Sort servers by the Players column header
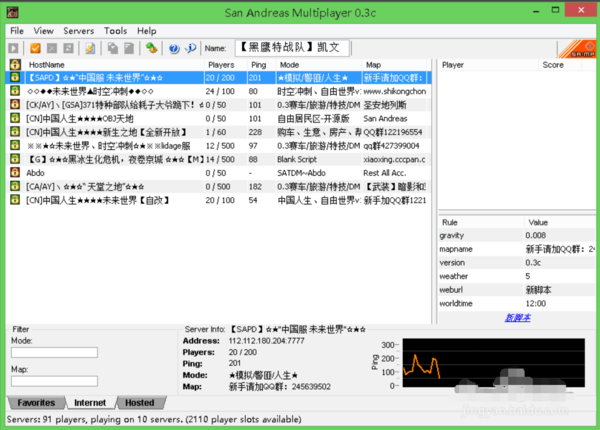This screenshot has width=600, height=430. click(226, 65)
